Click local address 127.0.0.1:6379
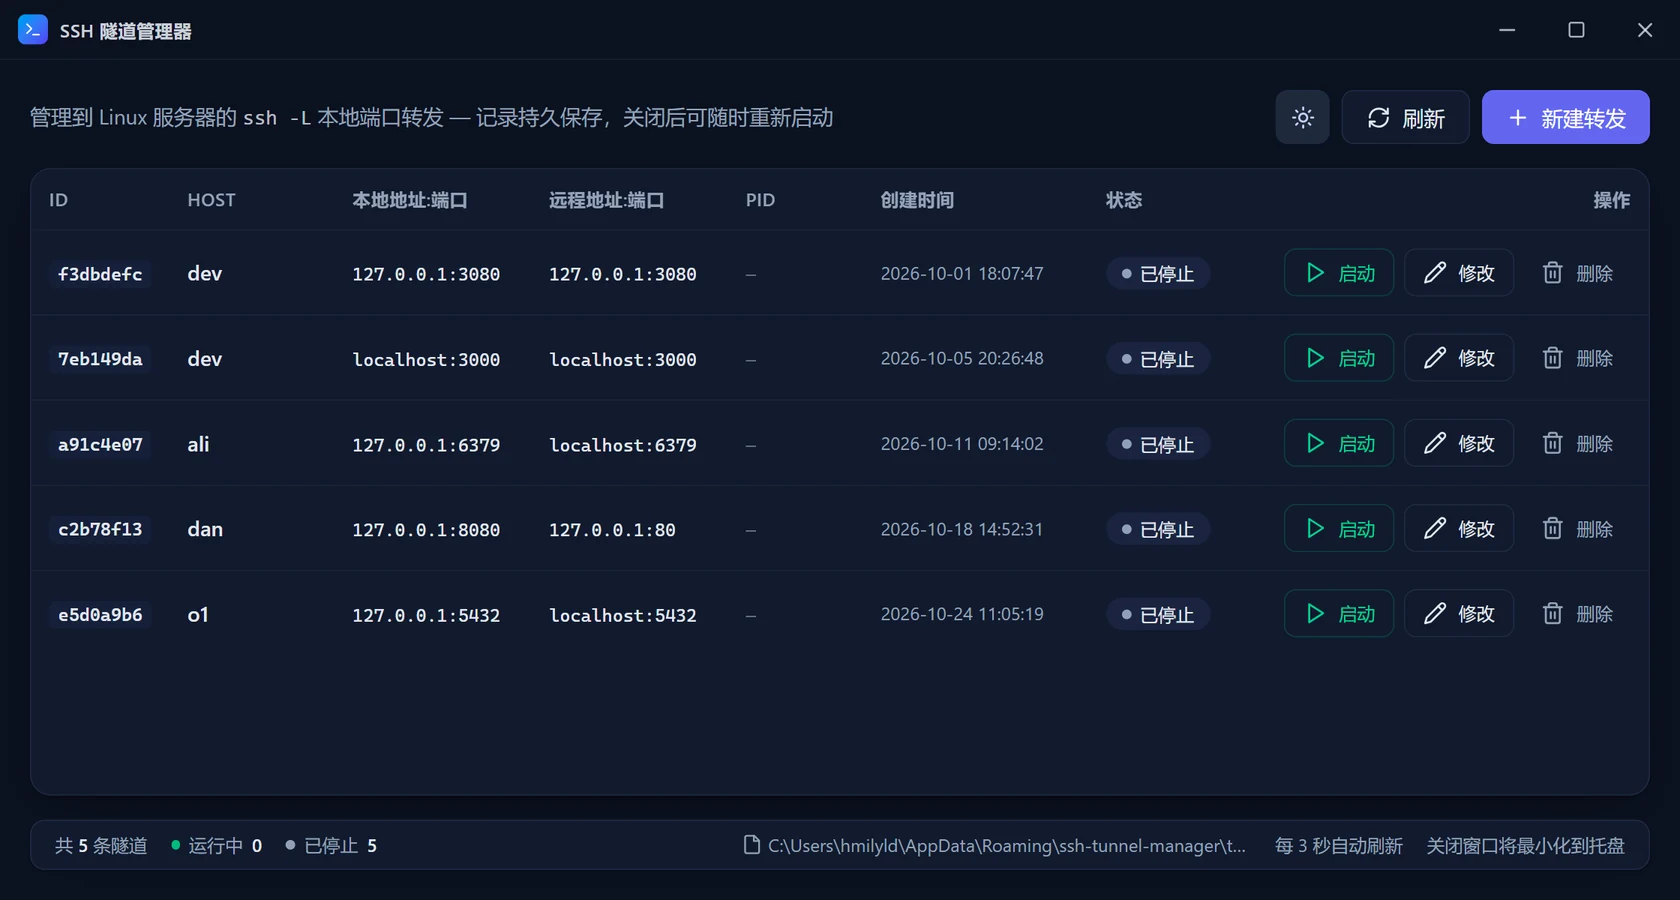This screenshot has width=1680, height=900. coord(426,445)
